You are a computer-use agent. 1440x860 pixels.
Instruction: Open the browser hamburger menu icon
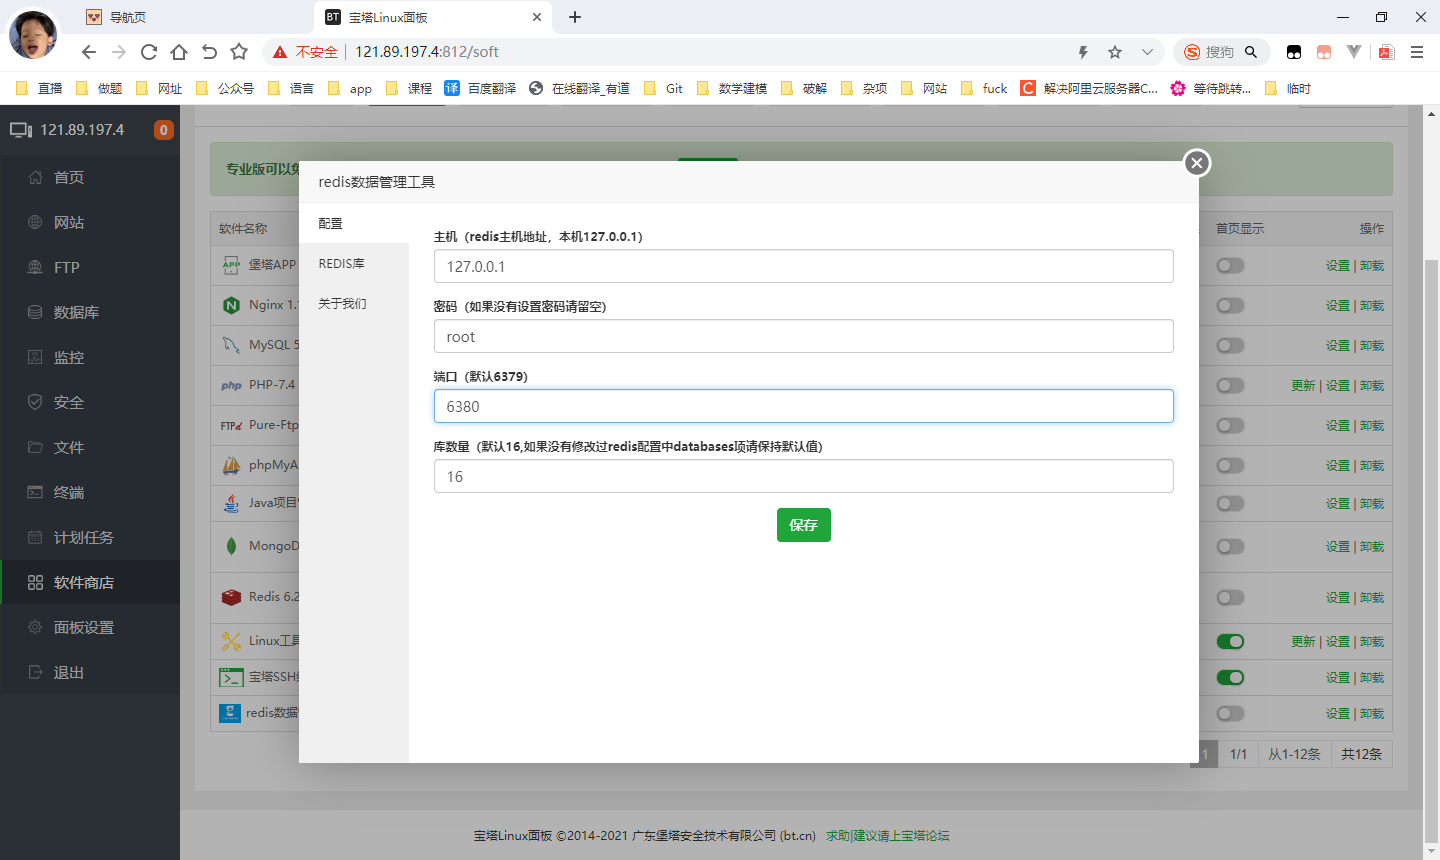click(1417, 52)
